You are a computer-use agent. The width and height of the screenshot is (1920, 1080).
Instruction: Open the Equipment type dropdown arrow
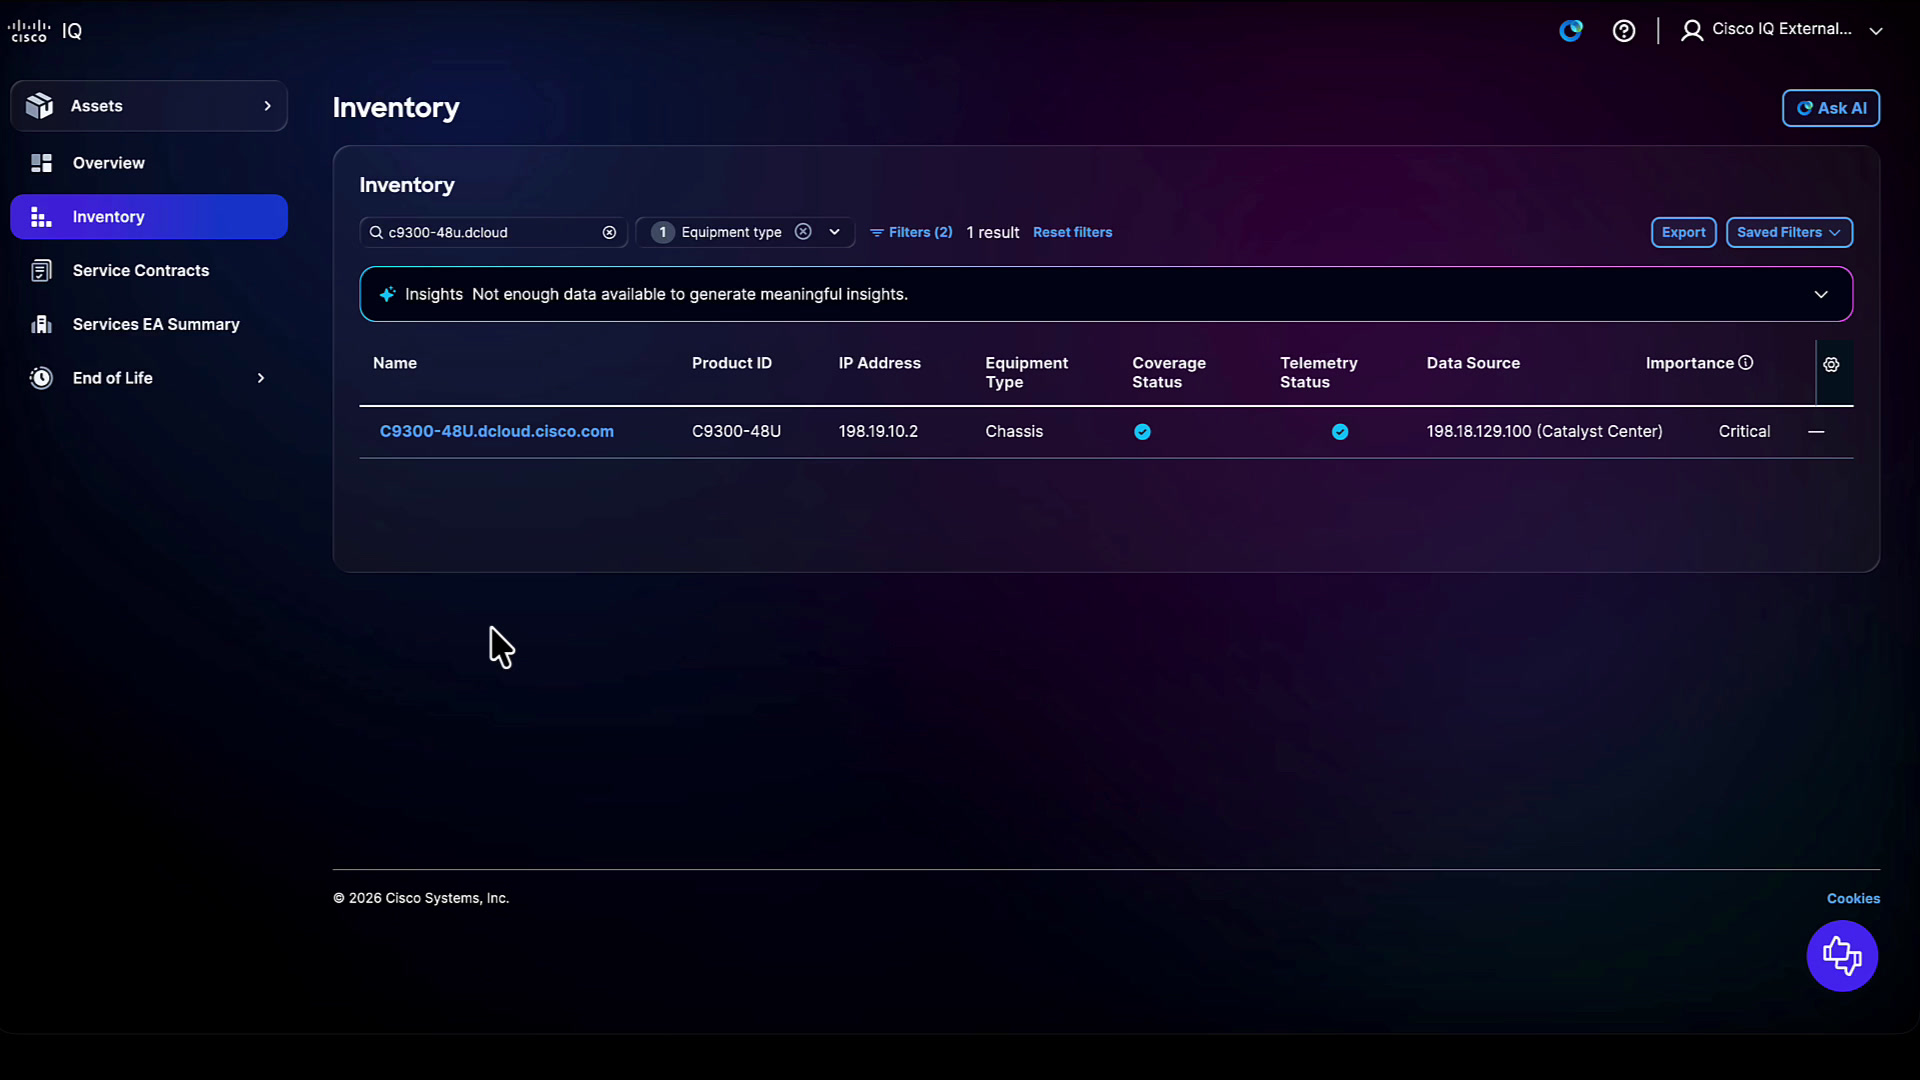coord(834,232)
